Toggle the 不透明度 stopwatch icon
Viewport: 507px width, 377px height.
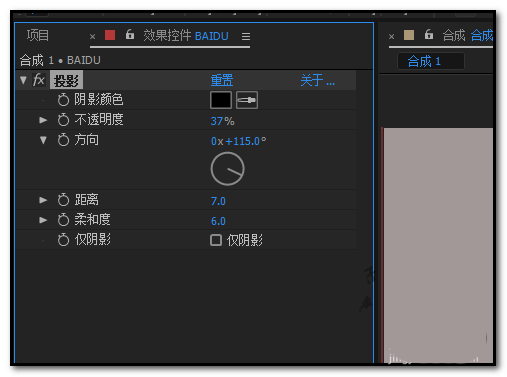(63, 120)
